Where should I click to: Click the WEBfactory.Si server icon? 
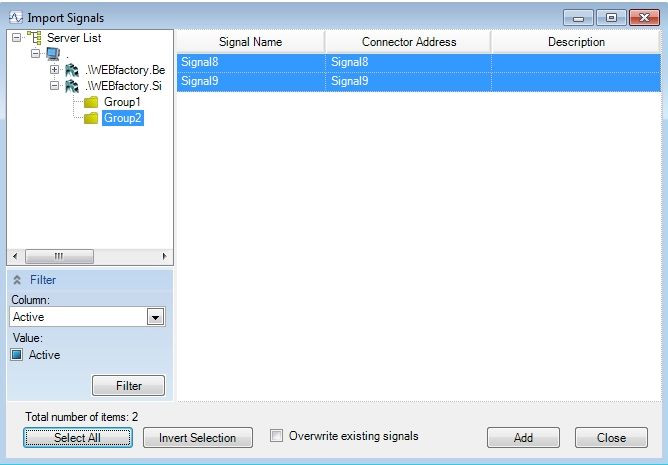(72, 86)
